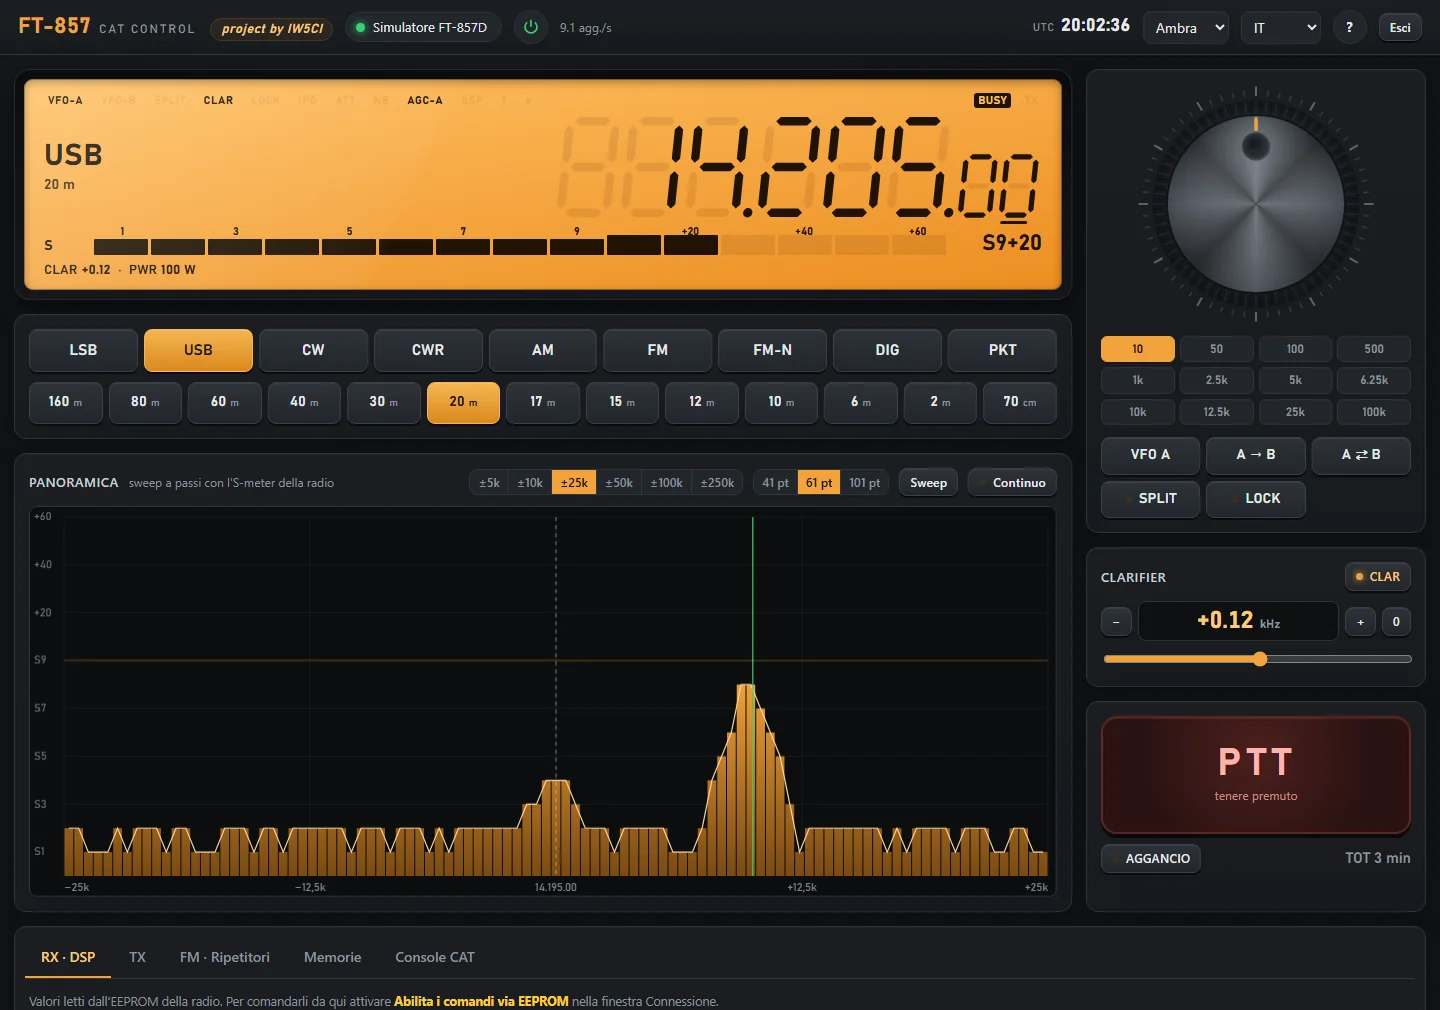1440x1010 pixels.
Task: Open the IT language dropdown
Action: point(1281,27)
